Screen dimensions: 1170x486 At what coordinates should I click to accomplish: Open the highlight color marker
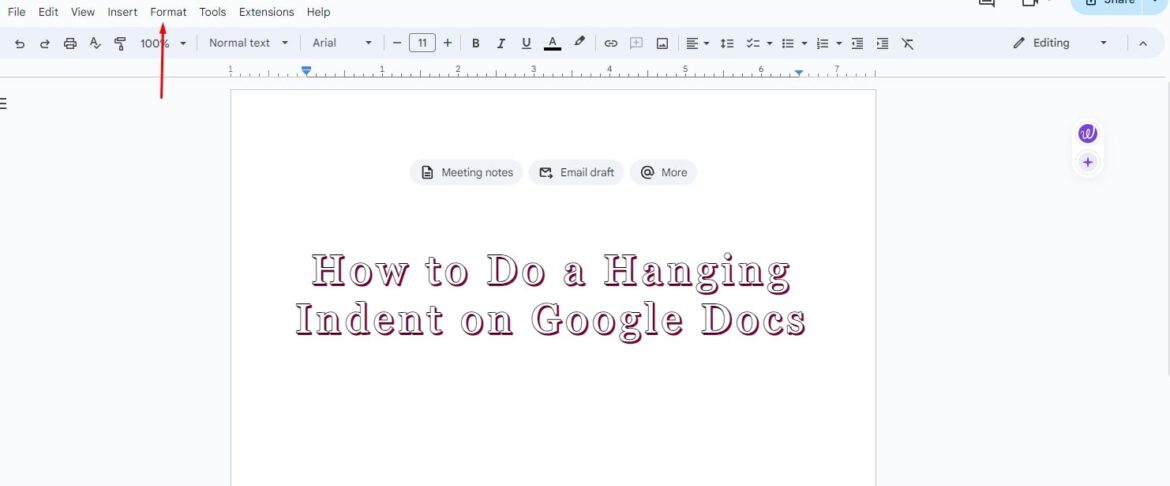click(x=579, y=43)
